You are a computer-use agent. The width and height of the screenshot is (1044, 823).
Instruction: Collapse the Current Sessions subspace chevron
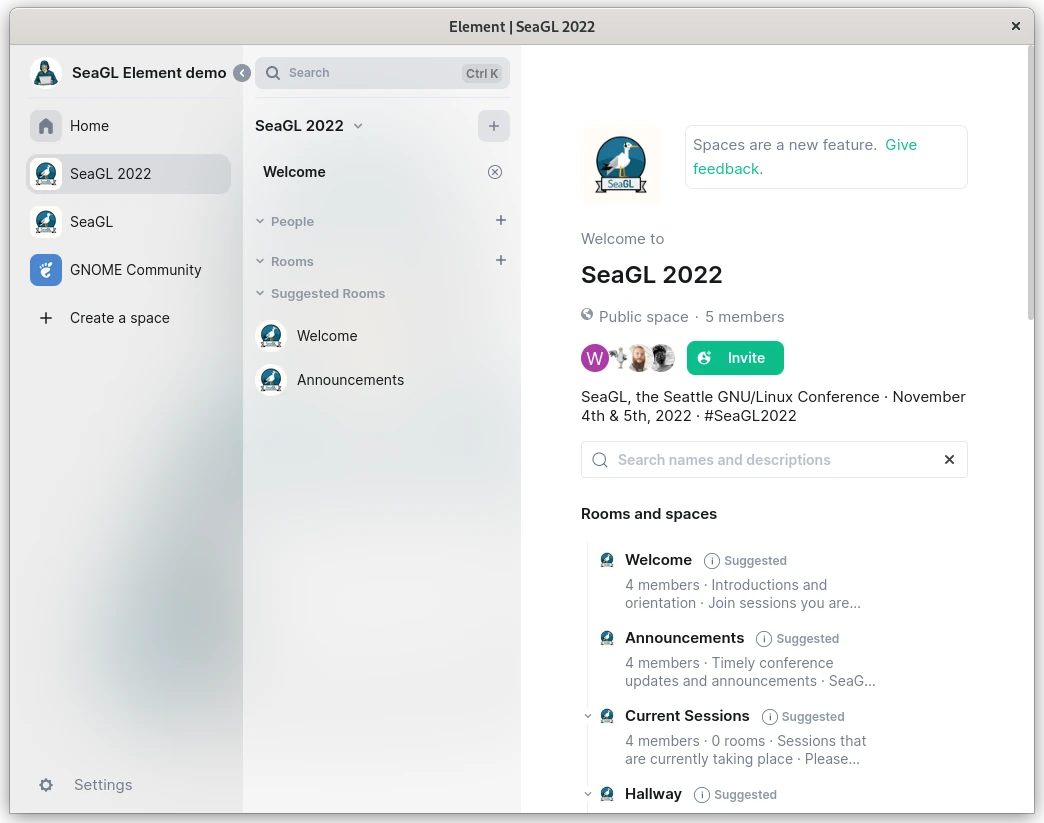click(588, 716)
